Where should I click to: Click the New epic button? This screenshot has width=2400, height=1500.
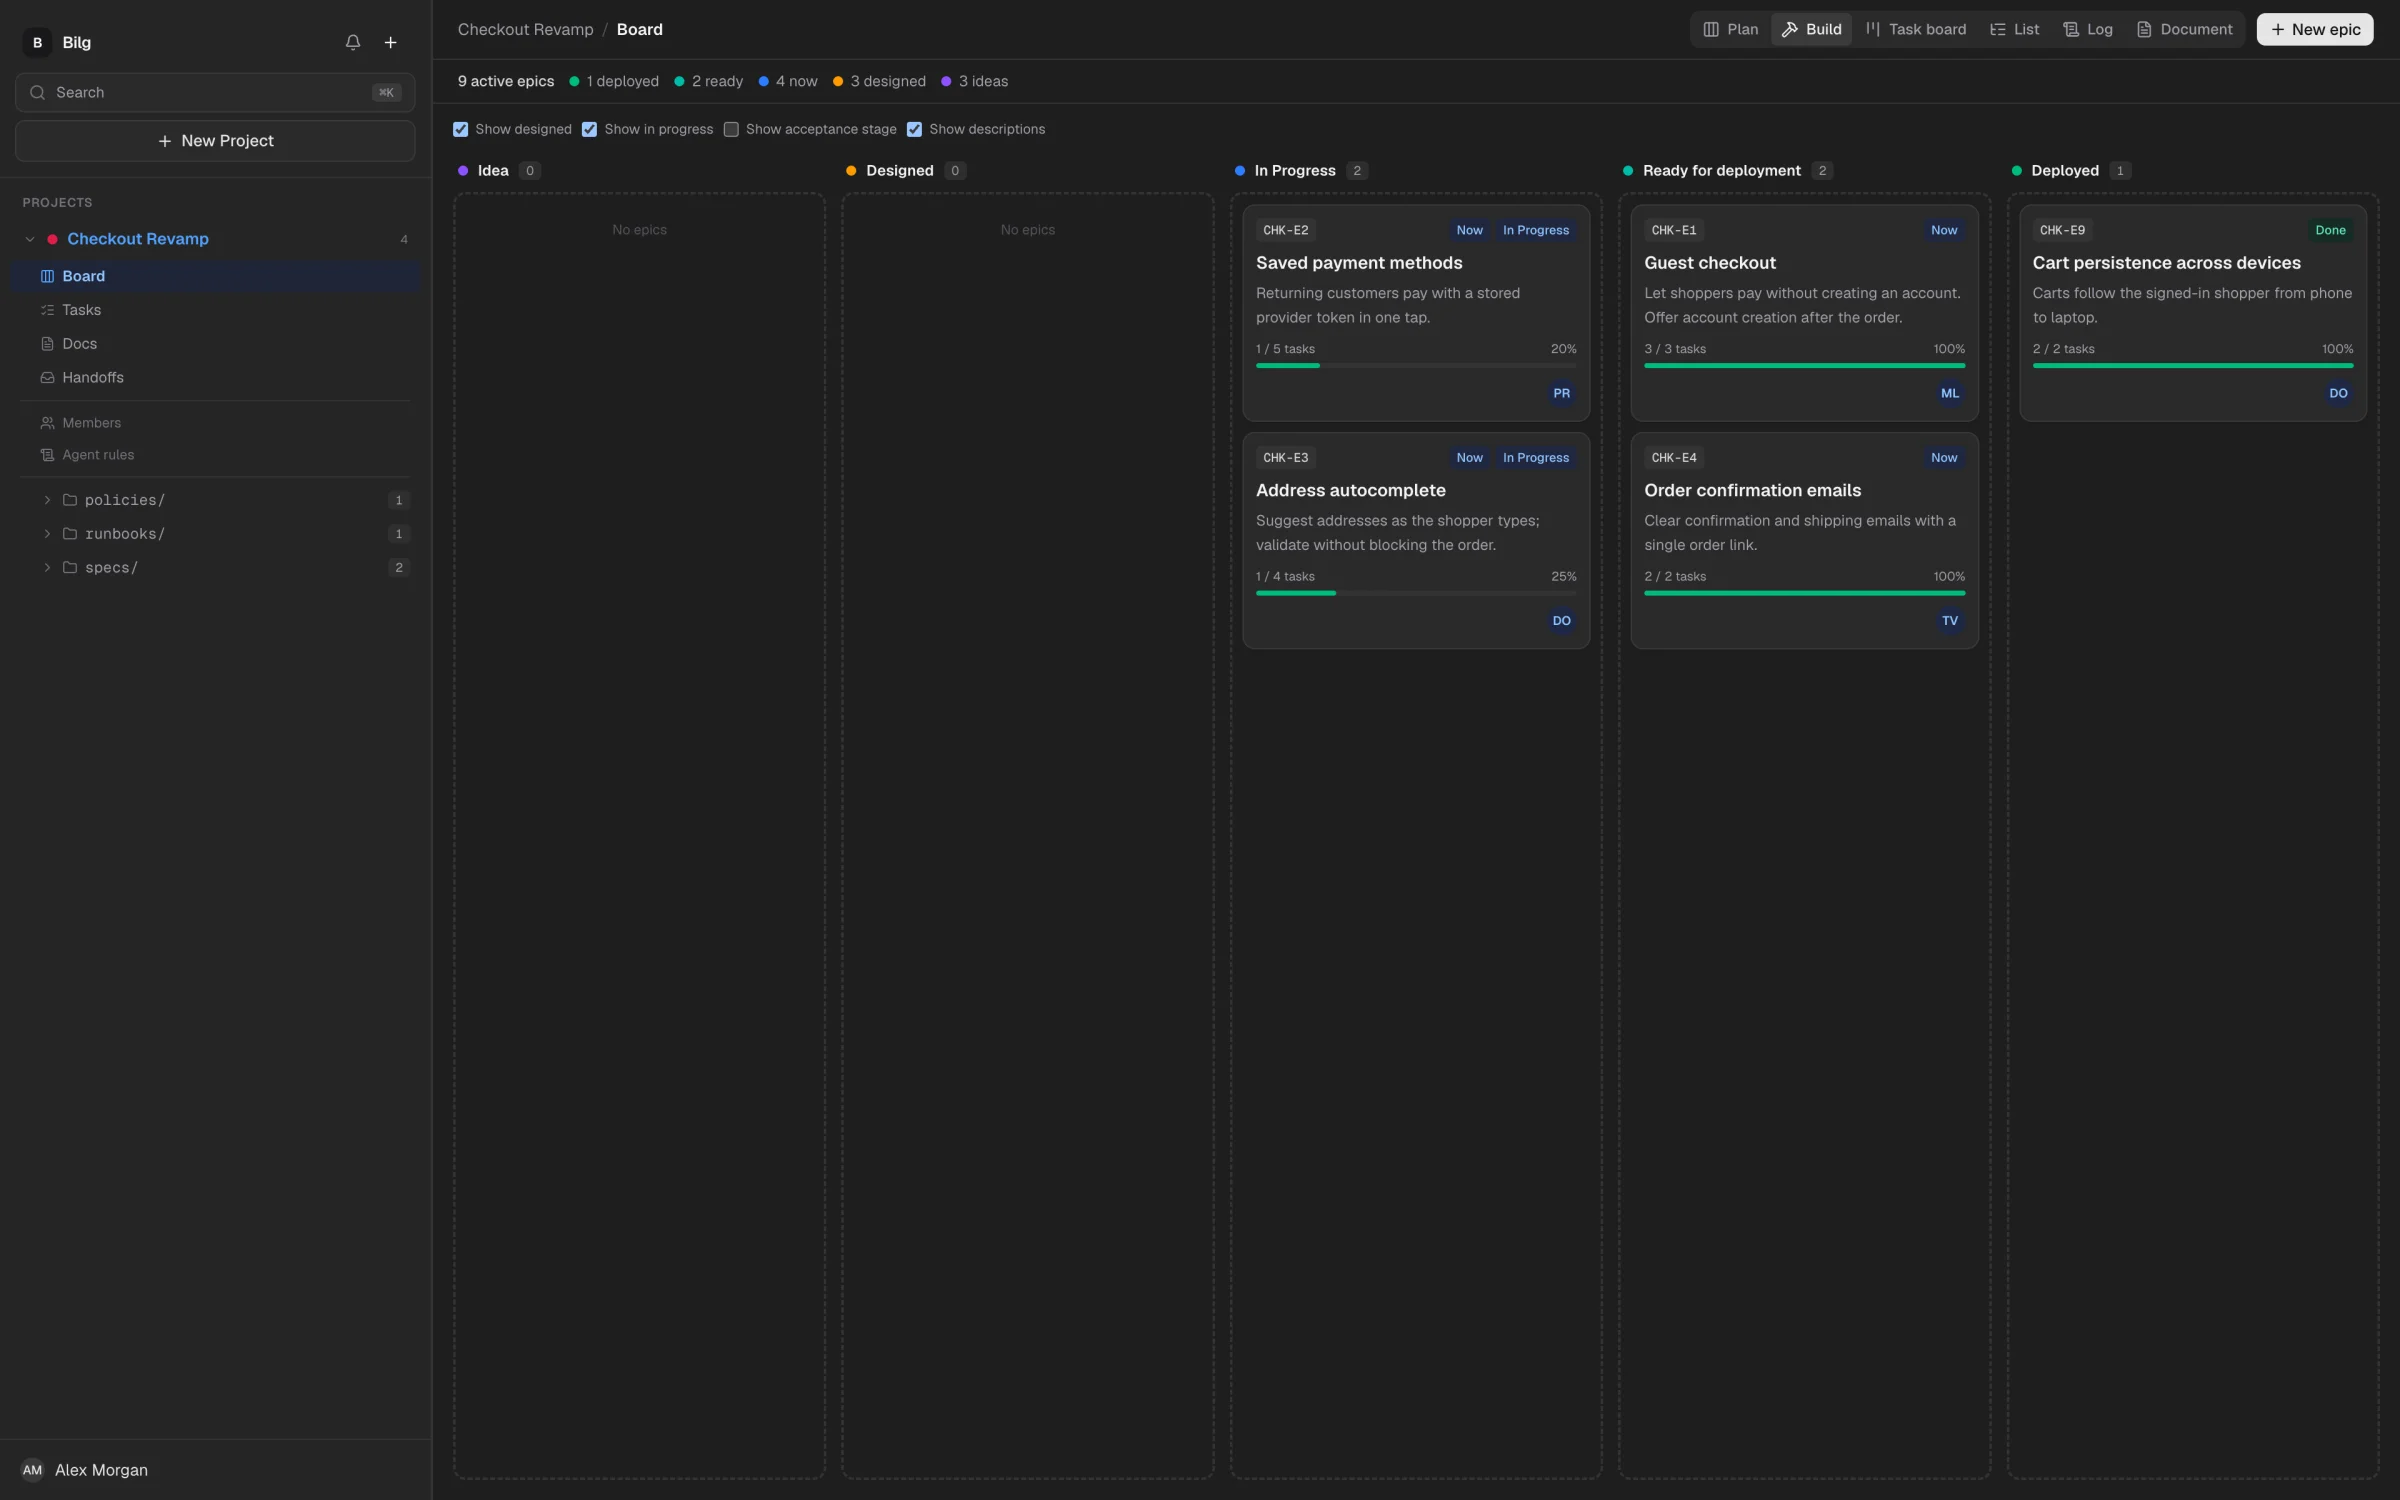[2315, 29]
